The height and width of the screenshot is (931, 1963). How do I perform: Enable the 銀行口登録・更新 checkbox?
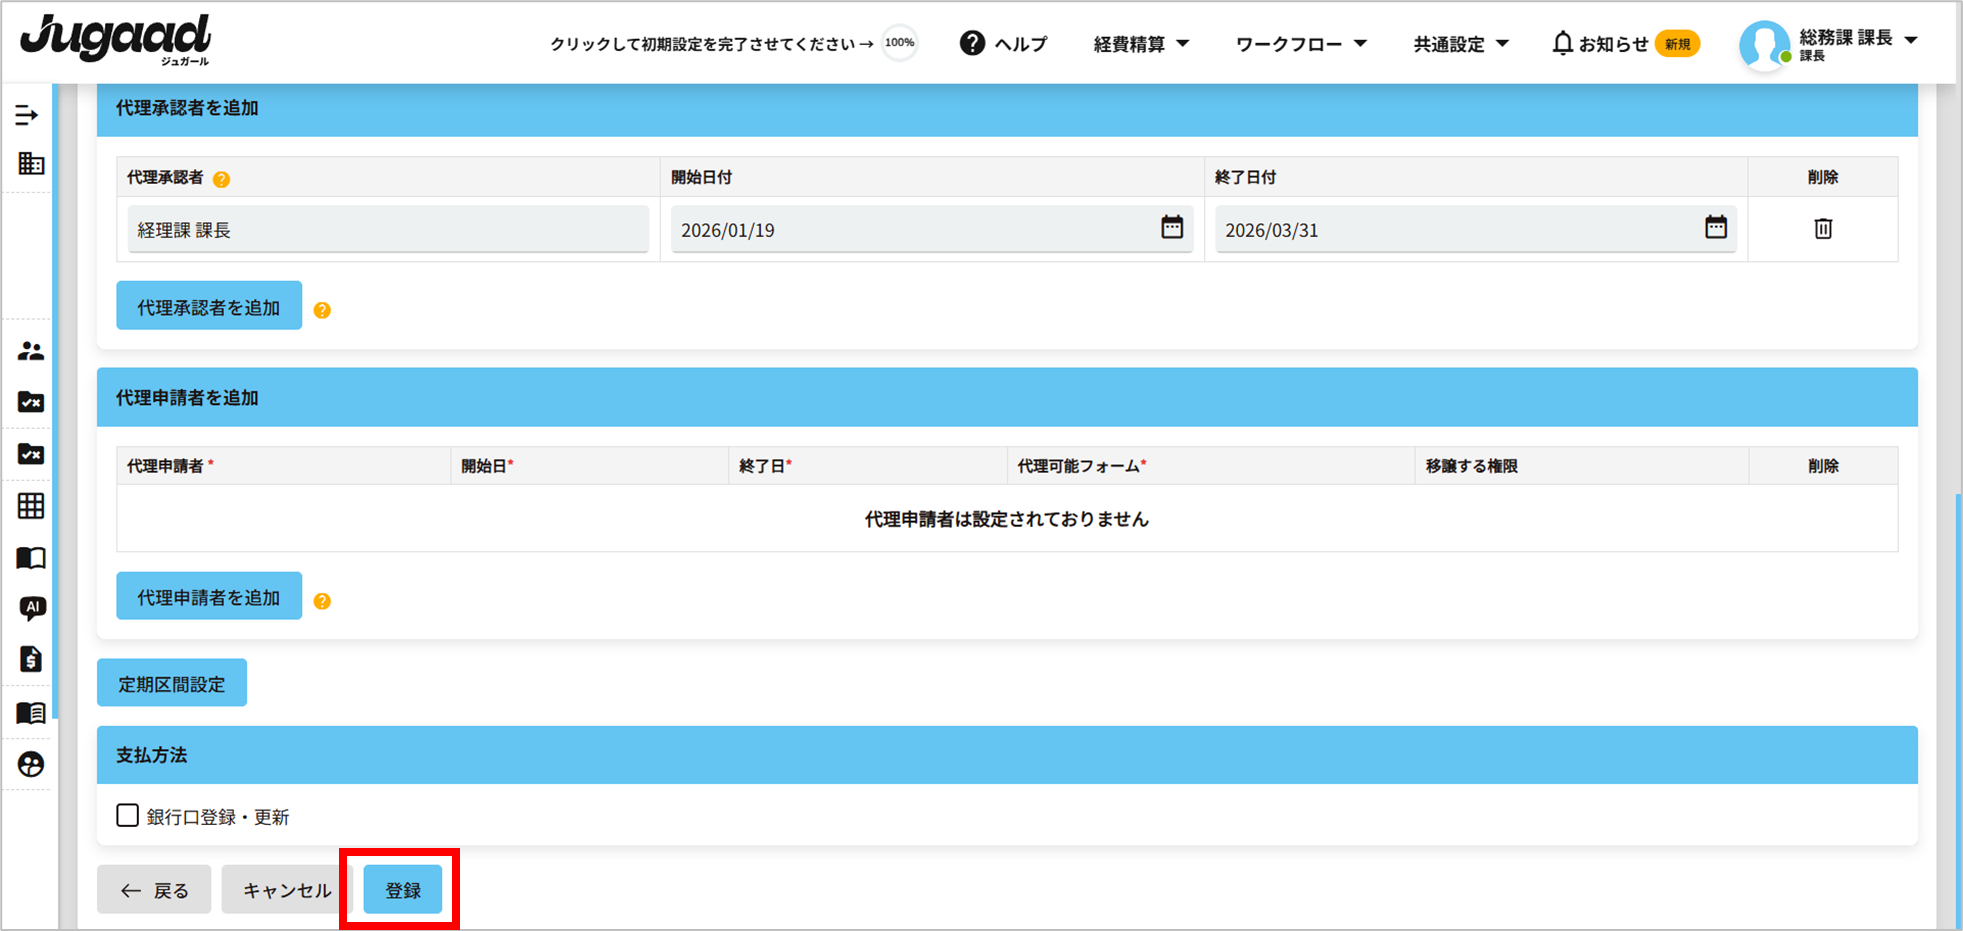coord(128,816)
